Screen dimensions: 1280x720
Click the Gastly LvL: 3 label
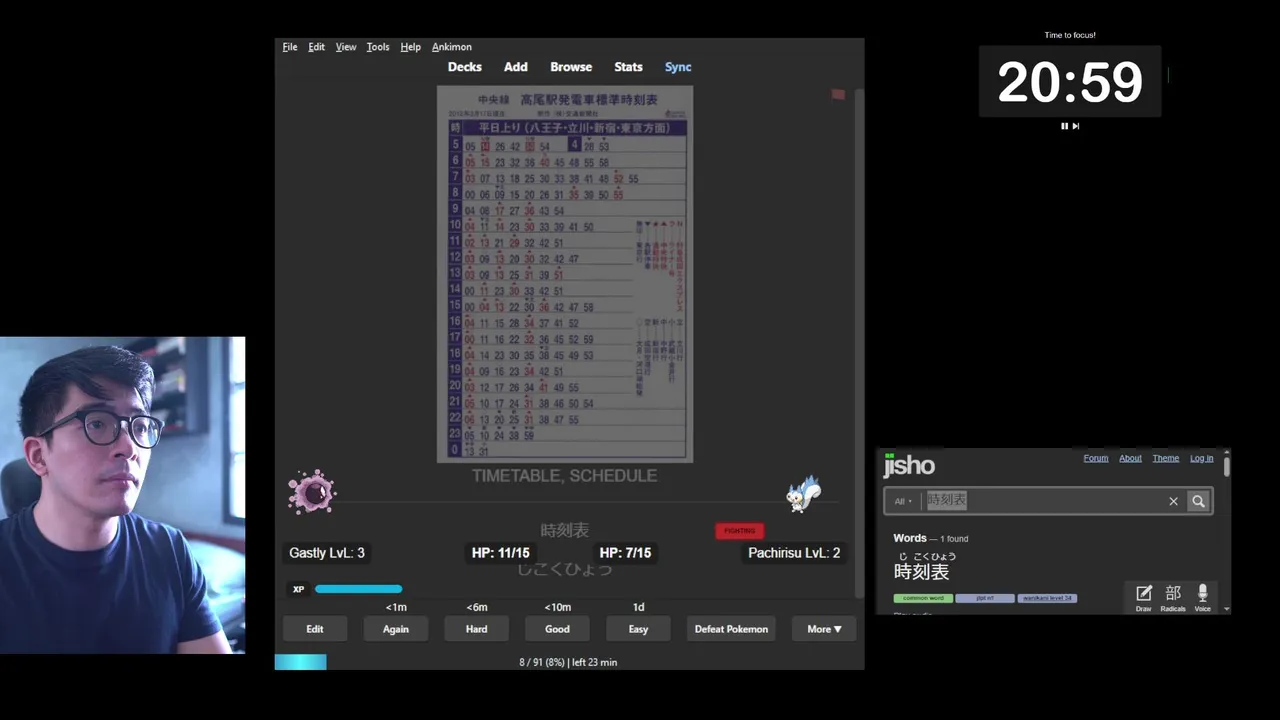(327, 553)
